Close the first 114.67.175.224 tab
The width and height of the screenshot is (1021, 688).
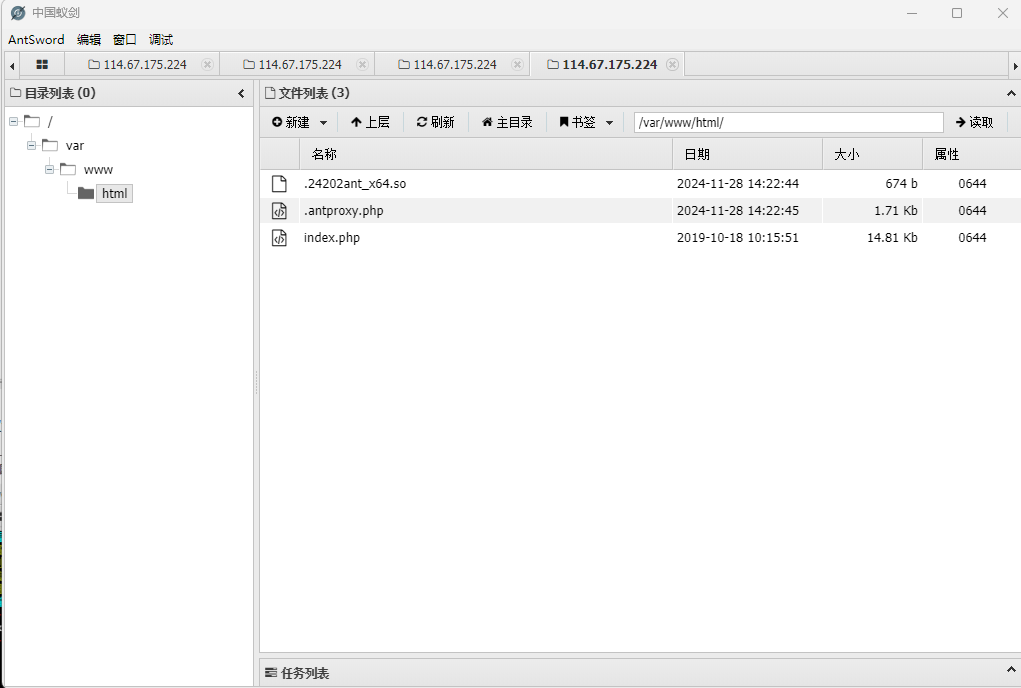click(207, 64)
